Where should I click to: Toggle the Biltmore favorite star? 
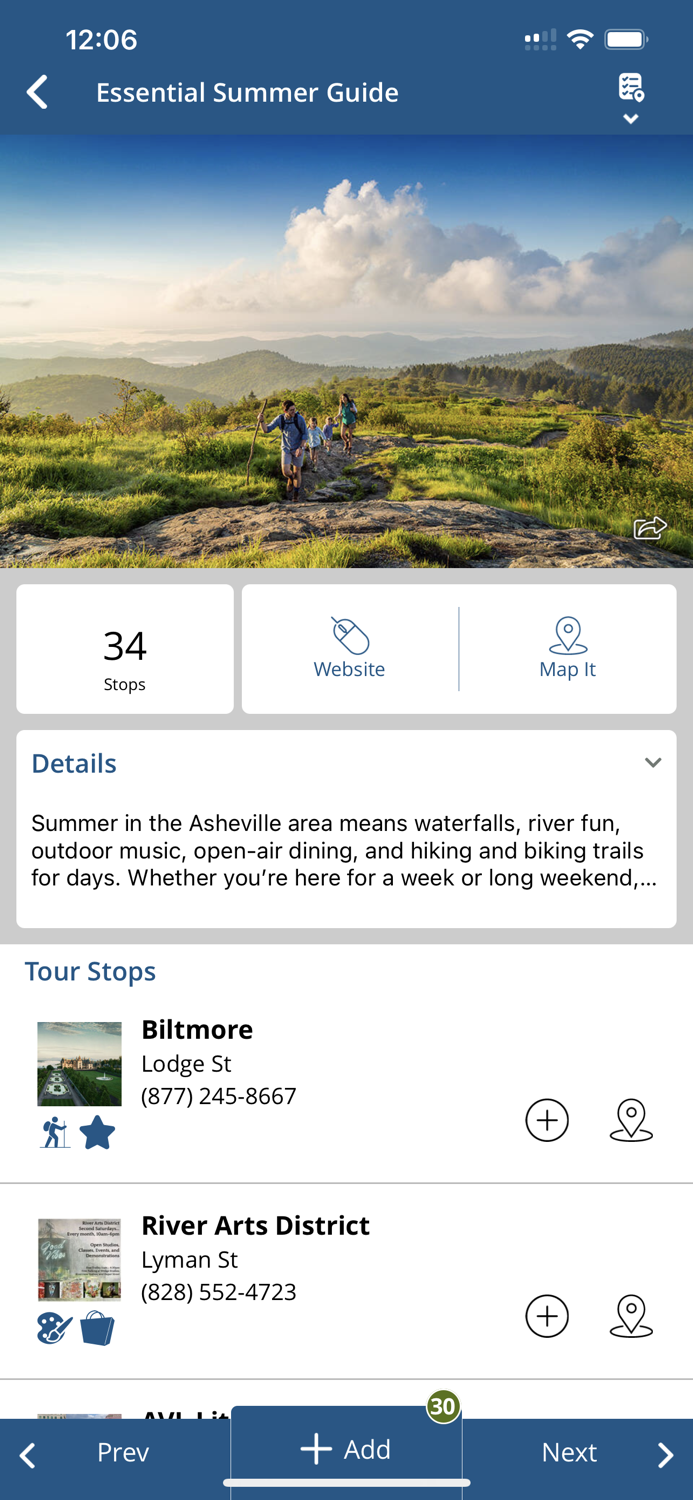click(x=97, y=1132)
